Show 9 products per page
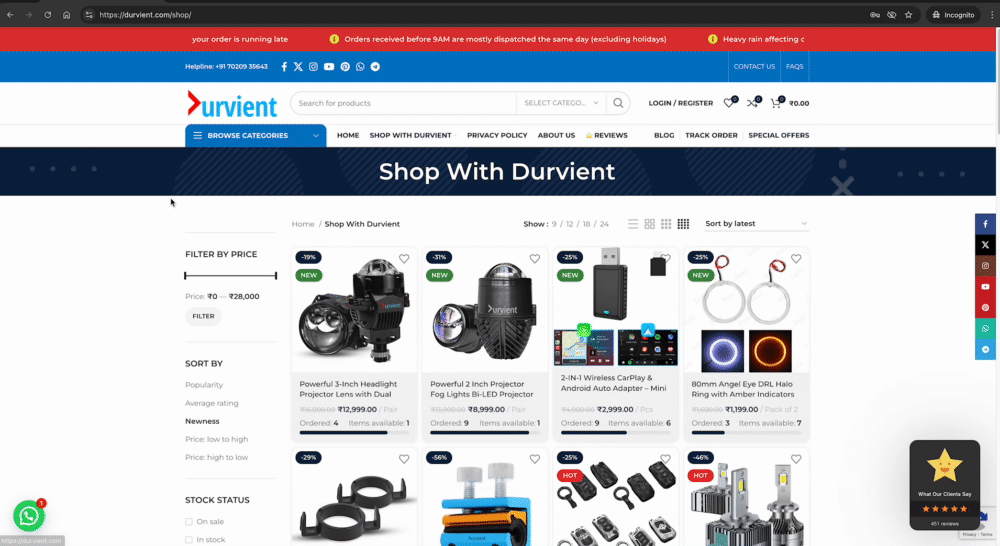This screenshot has height=546, width=1000. 554,224
